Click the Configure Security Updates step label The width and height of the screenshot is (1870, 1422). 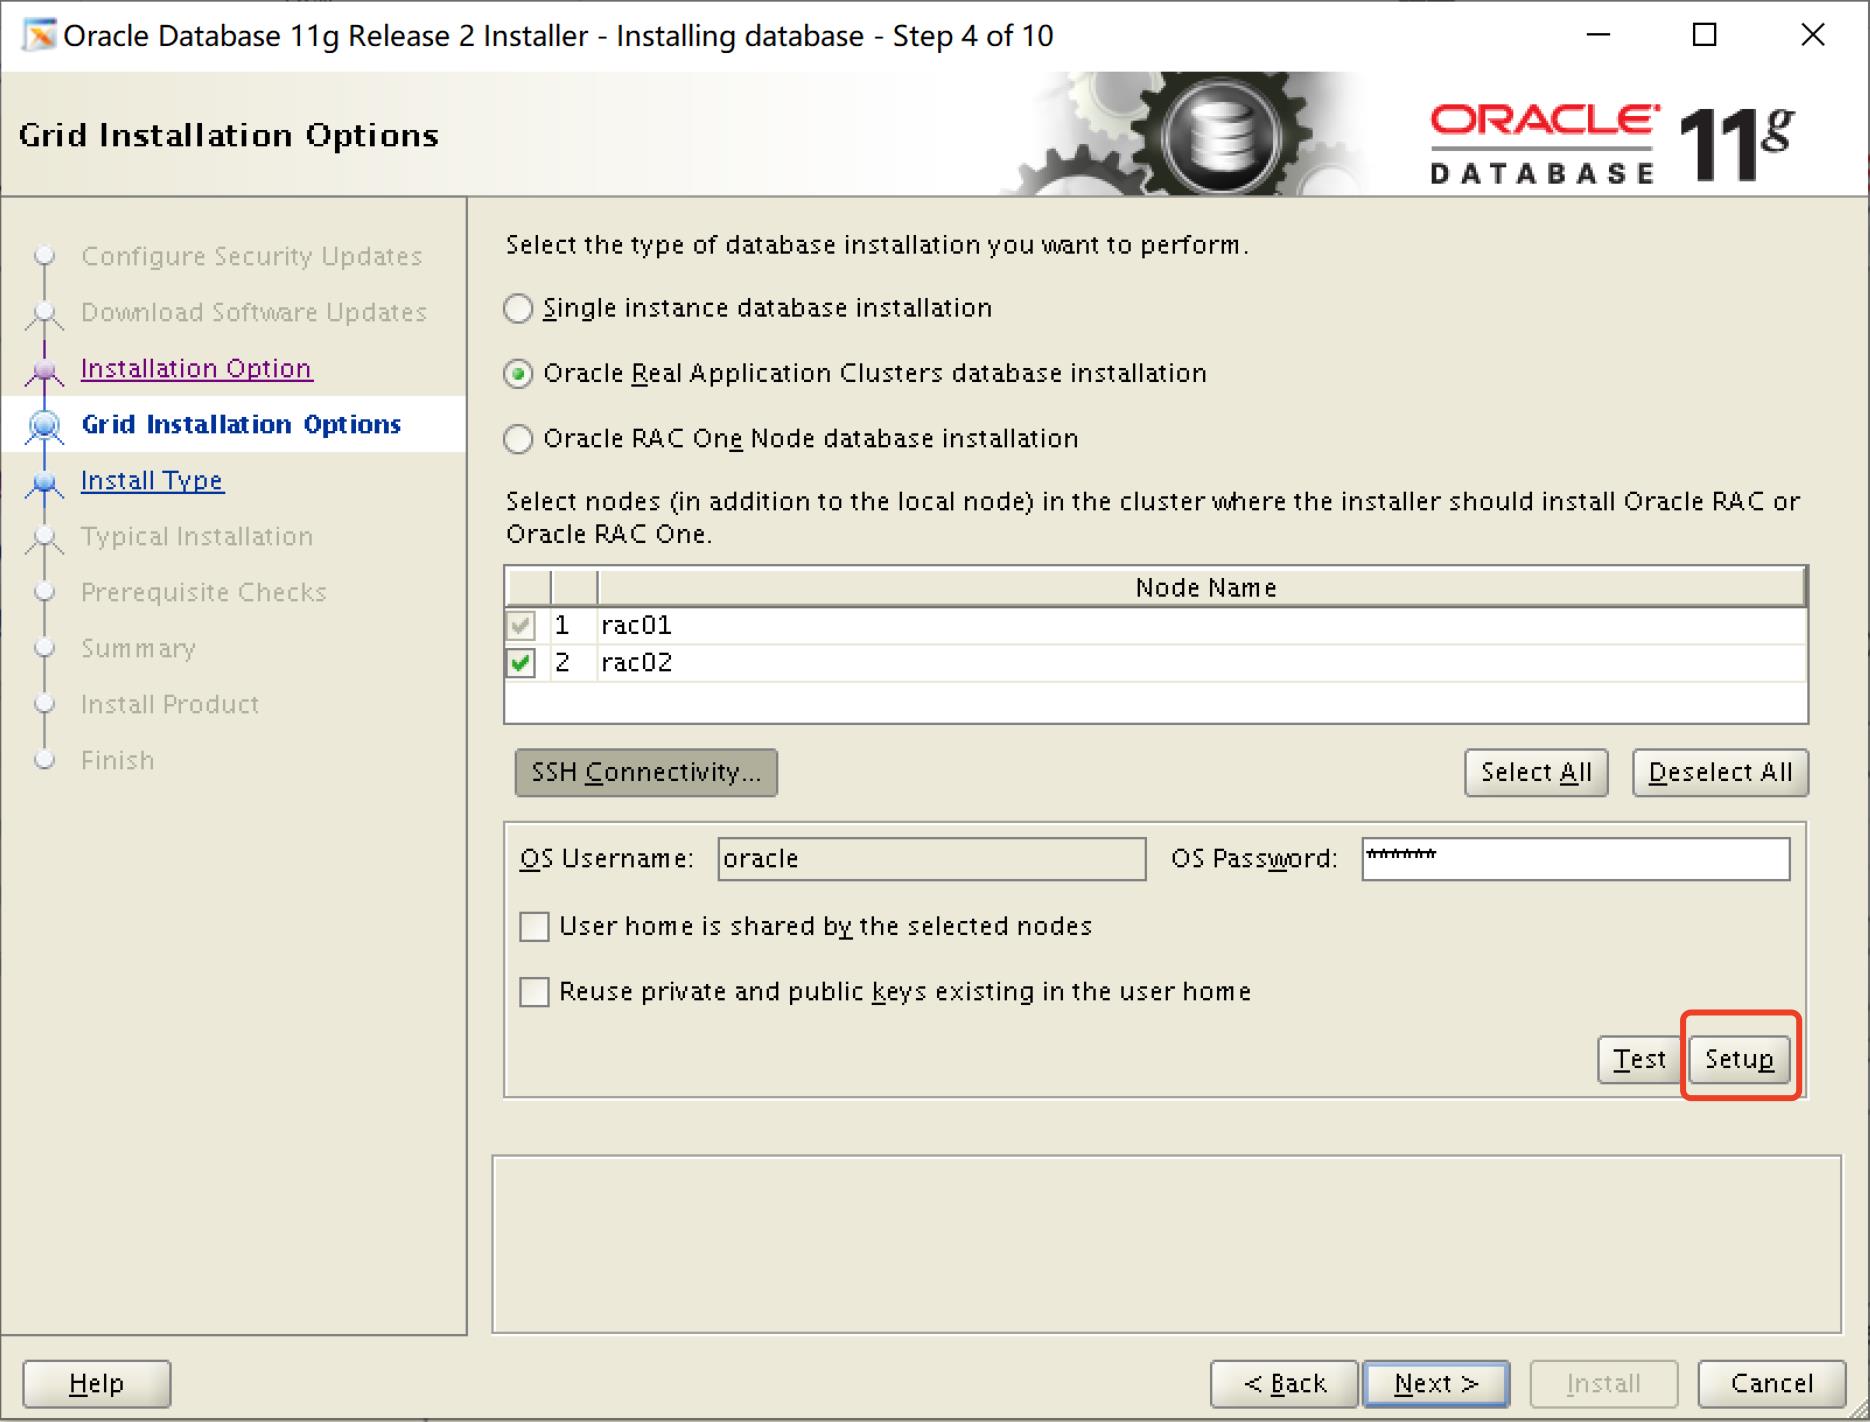[x=252, y=256]
